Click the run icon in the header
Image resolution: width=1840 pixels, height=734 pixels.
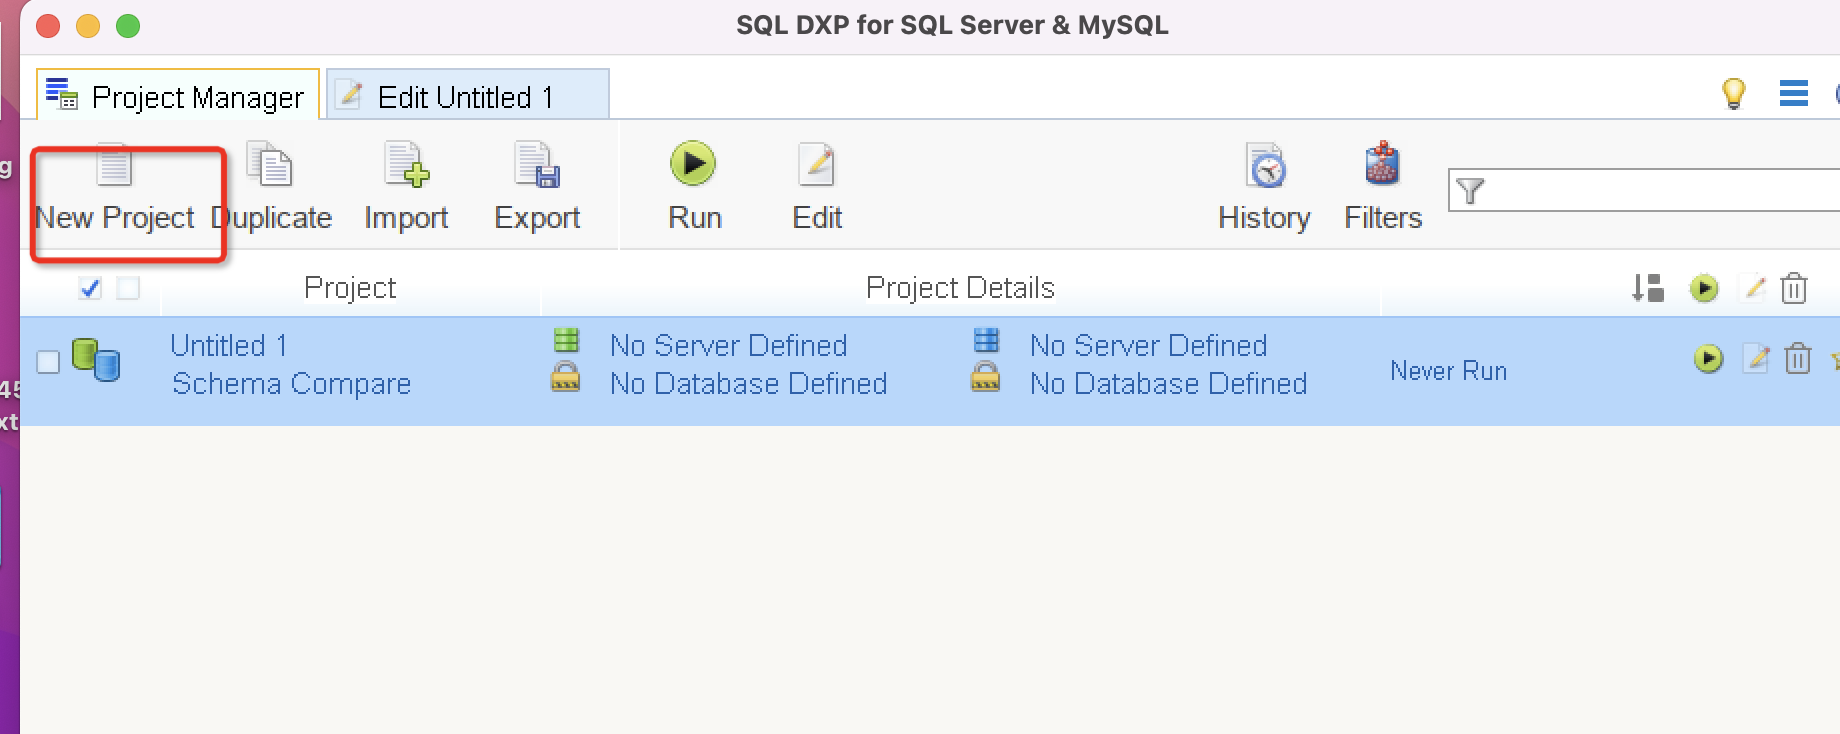point(1704,288)
